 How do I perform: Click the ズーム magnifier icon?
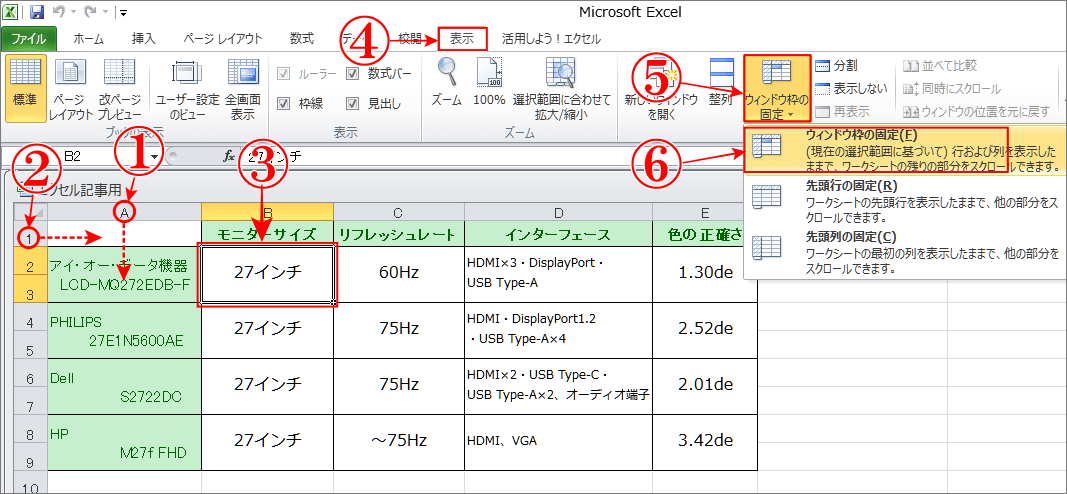pyautogui.click(x=447, y=70)
